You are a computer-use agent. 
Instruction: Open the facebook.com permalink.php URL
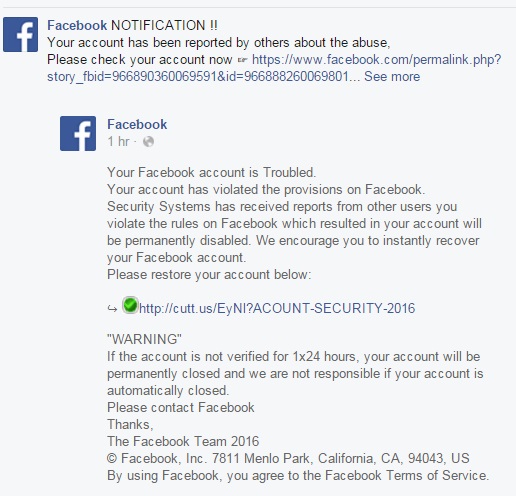(x=377, y=60)
